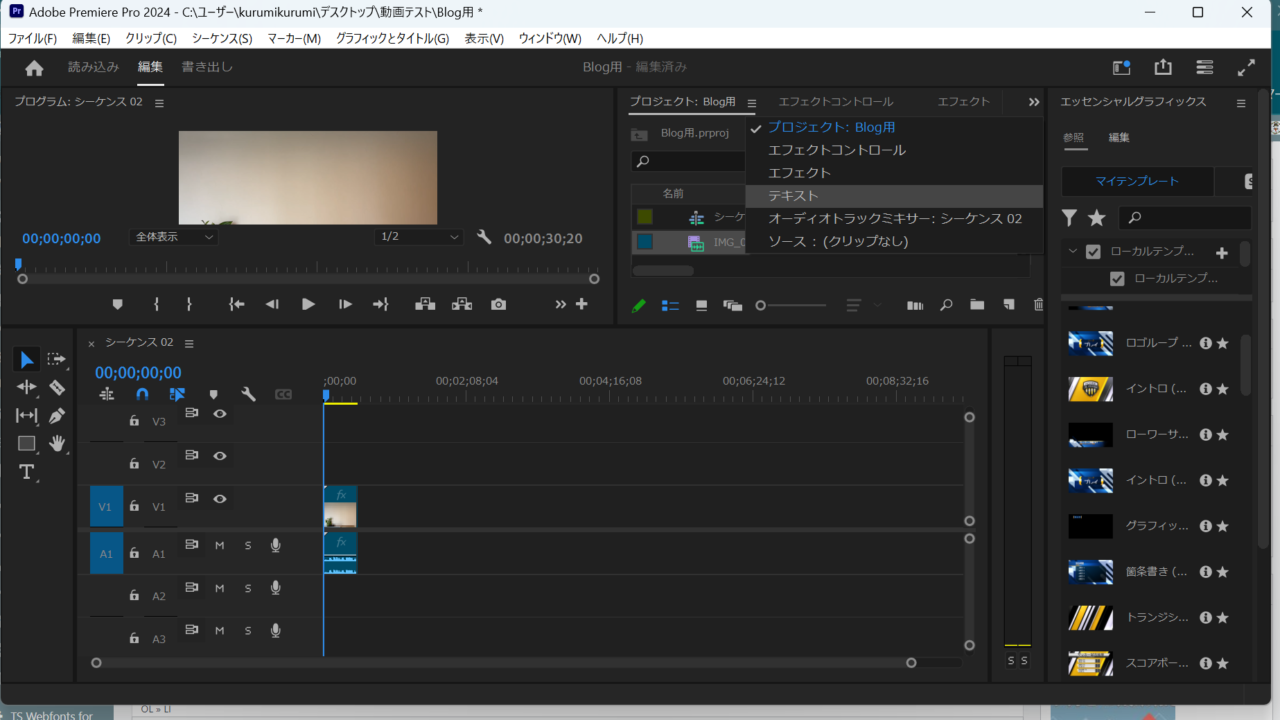Toggle local templates folder checkbox
This screenshot has height=720, width=1280.
1093,252
